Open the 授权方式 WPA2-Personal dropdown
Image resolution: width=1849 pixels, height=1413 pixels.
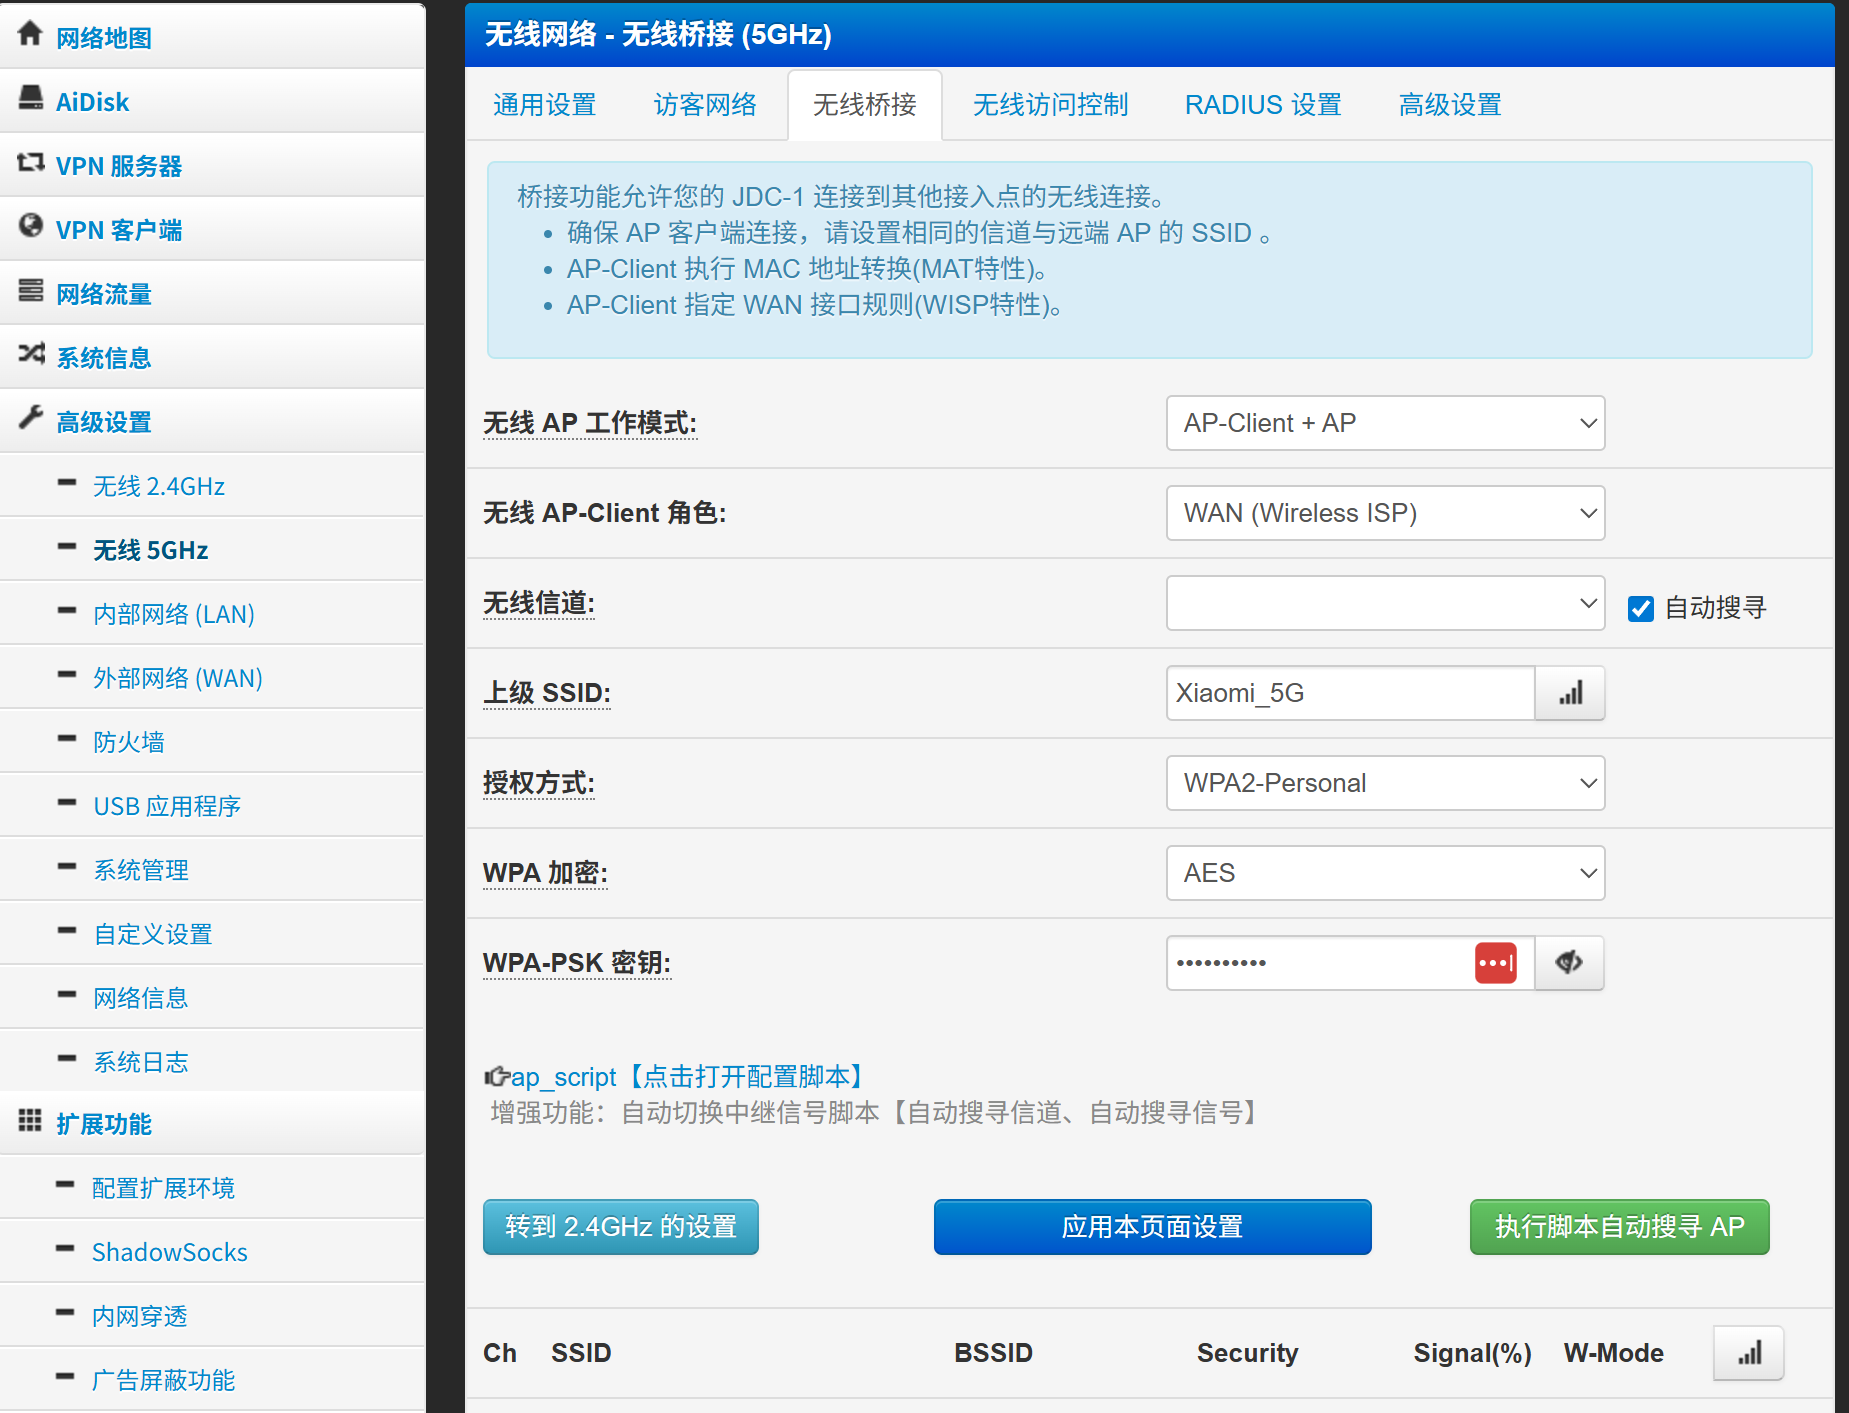point(1385,783)
